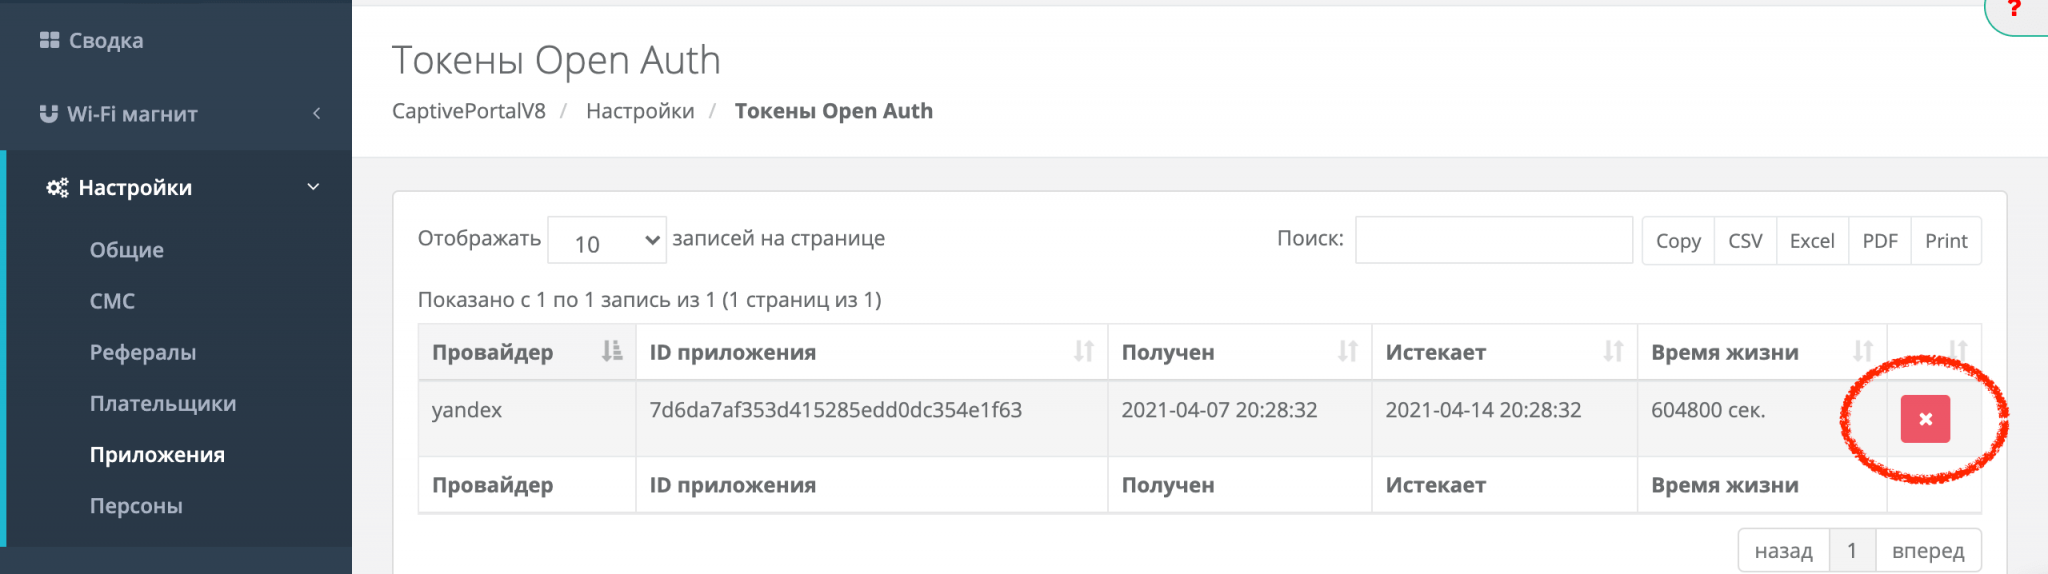Sort by Время жизни column sort icon
2048x574 pixels.
pyautogui.click(x=1863, y=351)
